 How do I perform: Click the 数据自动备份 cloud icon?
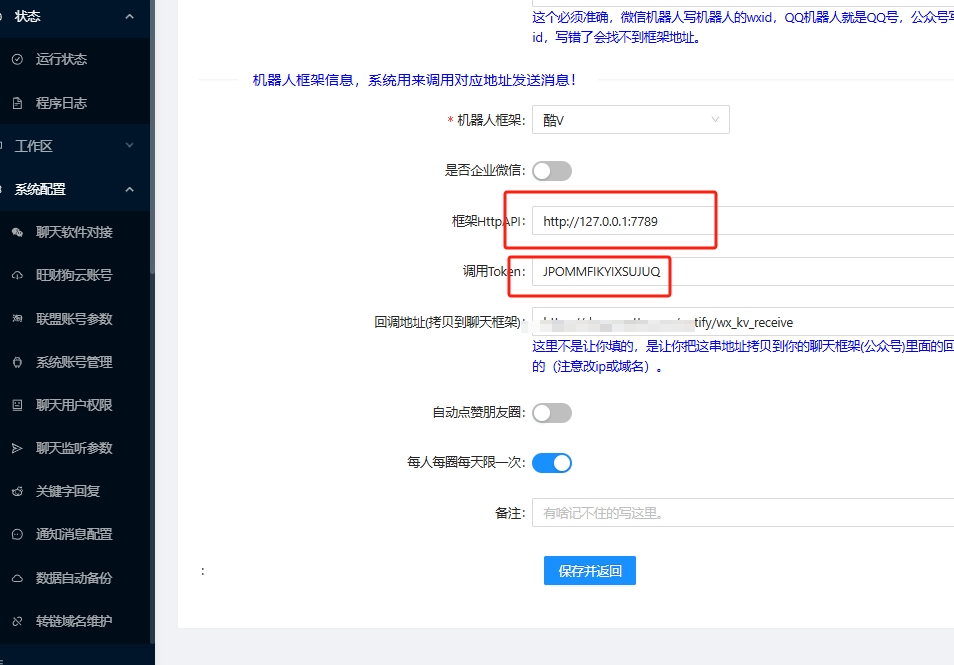click(x=17, y=578)
